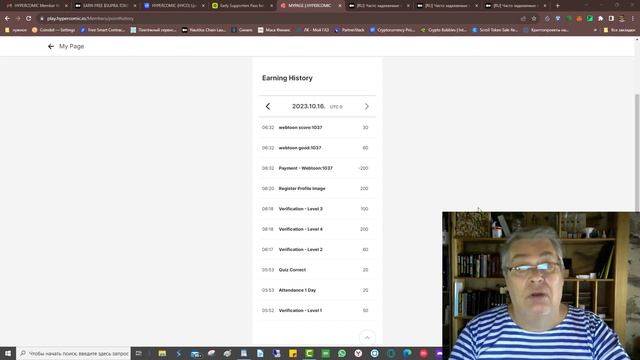Click 'Verification - Level 4' entry
640x360 pixels.
point(317,229)
